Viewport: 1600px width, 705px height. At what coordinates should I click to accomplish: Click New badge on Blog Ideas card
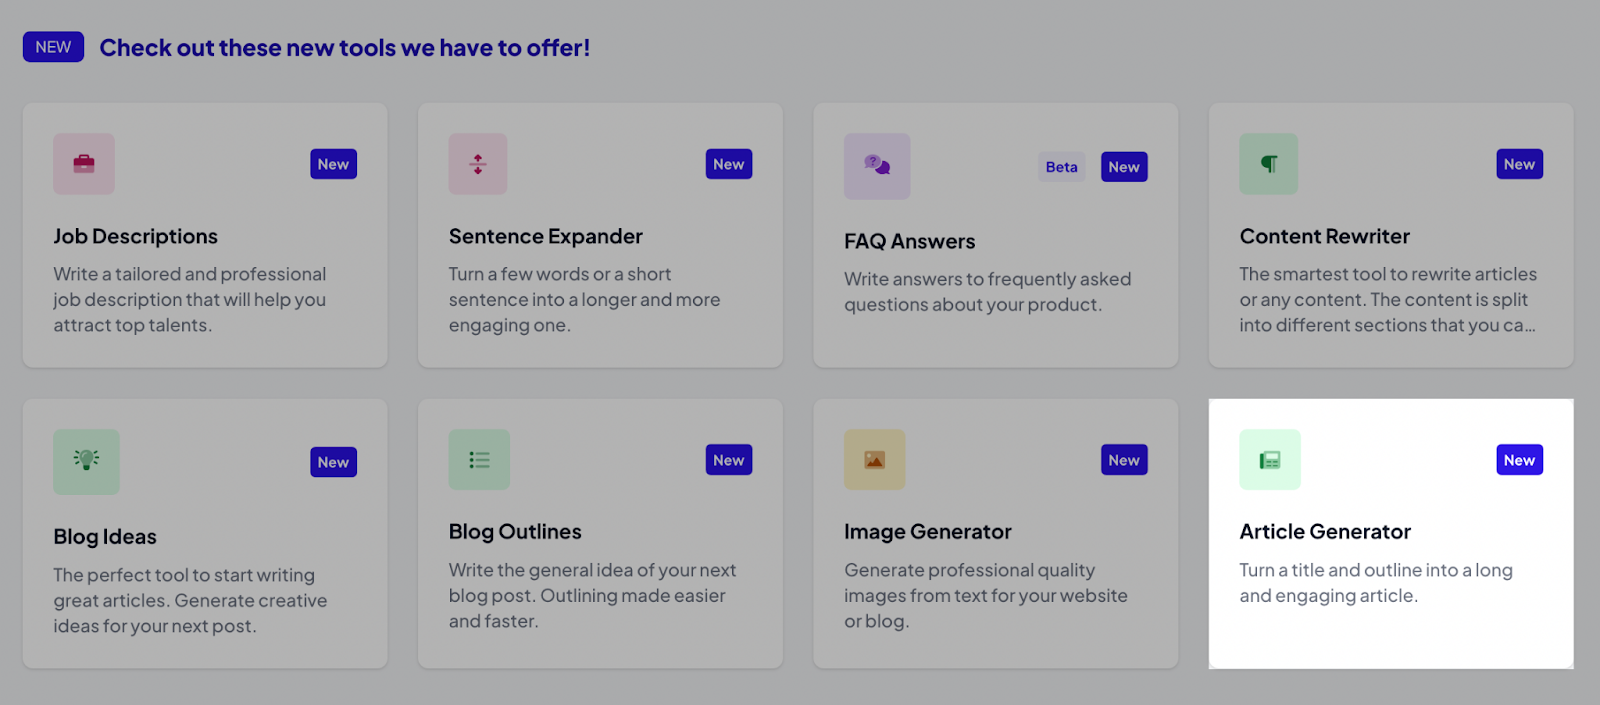(333, 462)
